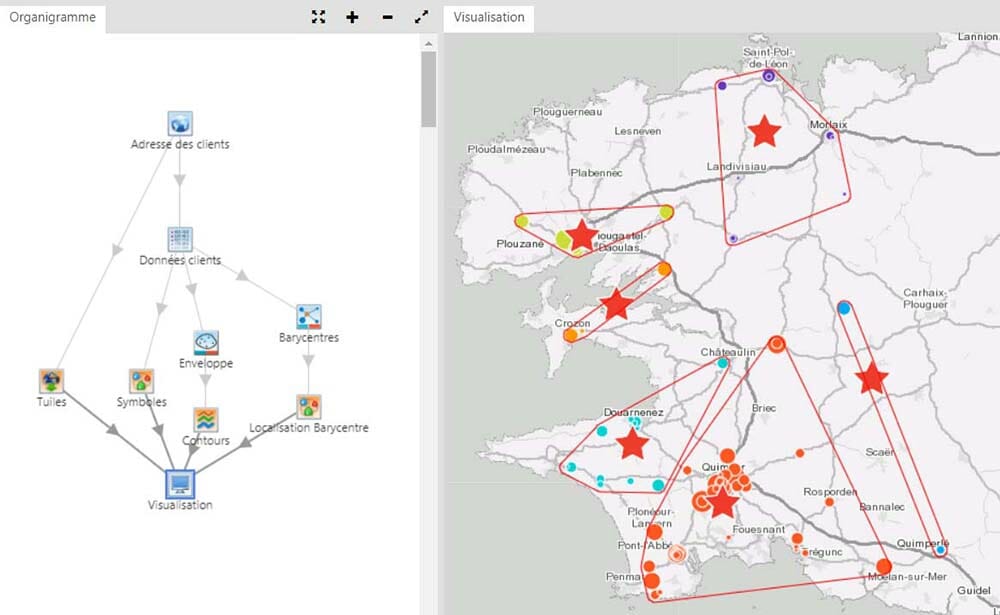This screenshot has height=615, width=1000.
Task: Select the Données clients table node
Action: pyautogui.click(x=180, y=239)
